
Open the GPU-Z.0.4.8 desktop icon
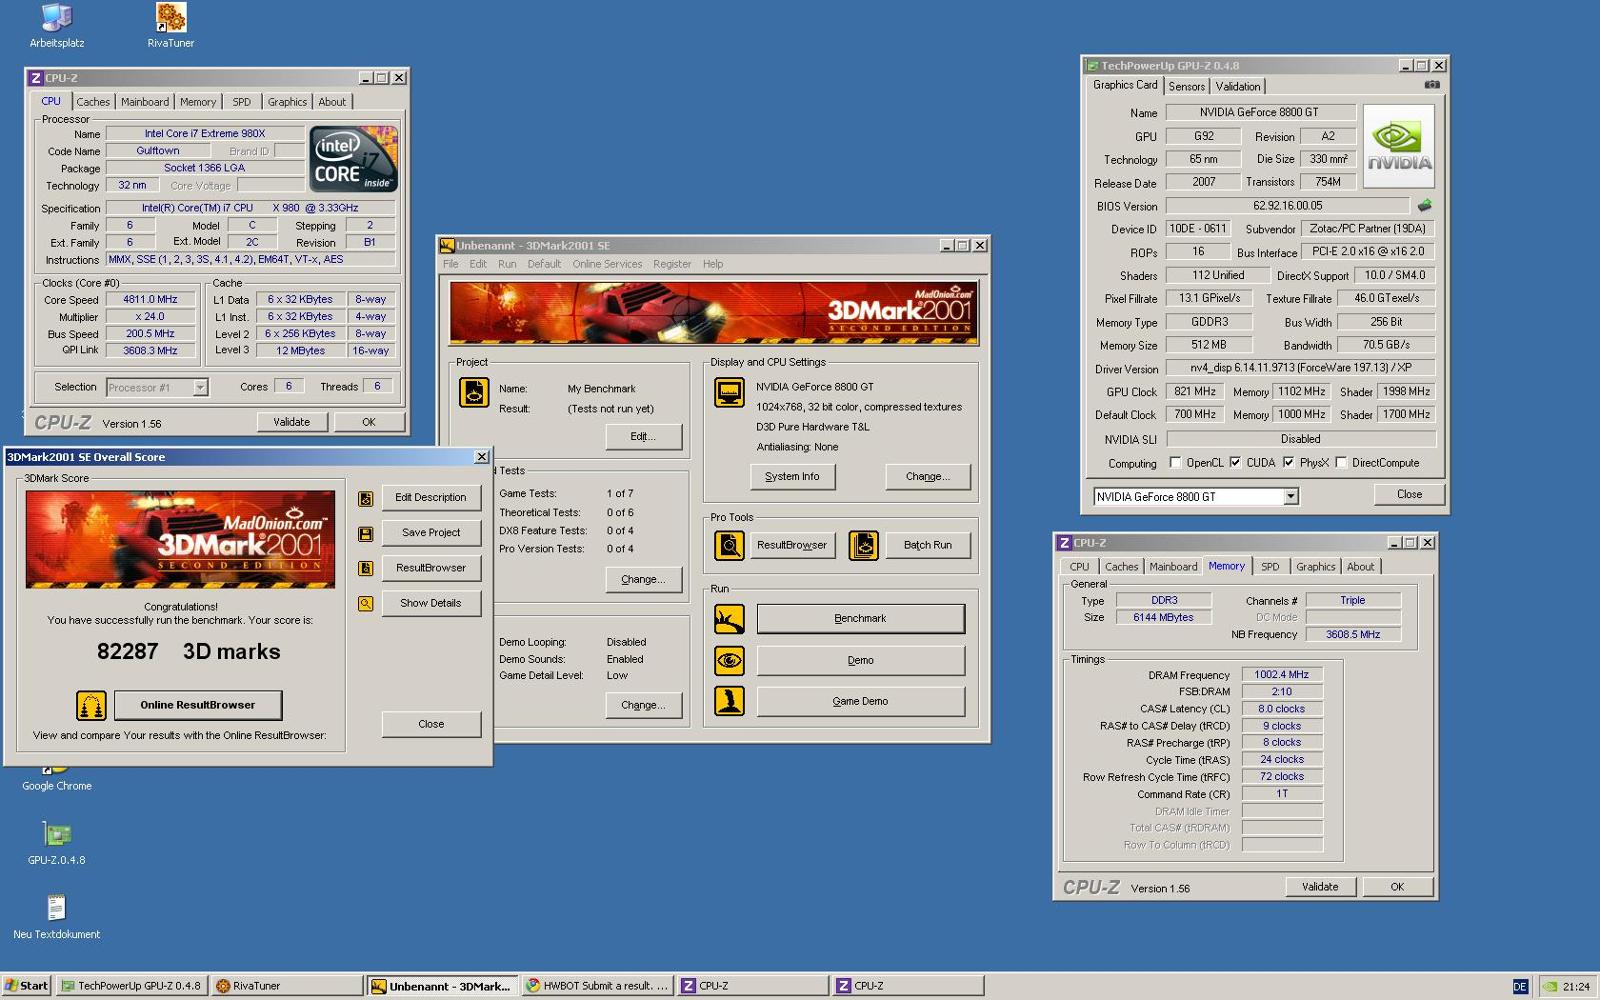click(x=56, y=842)
